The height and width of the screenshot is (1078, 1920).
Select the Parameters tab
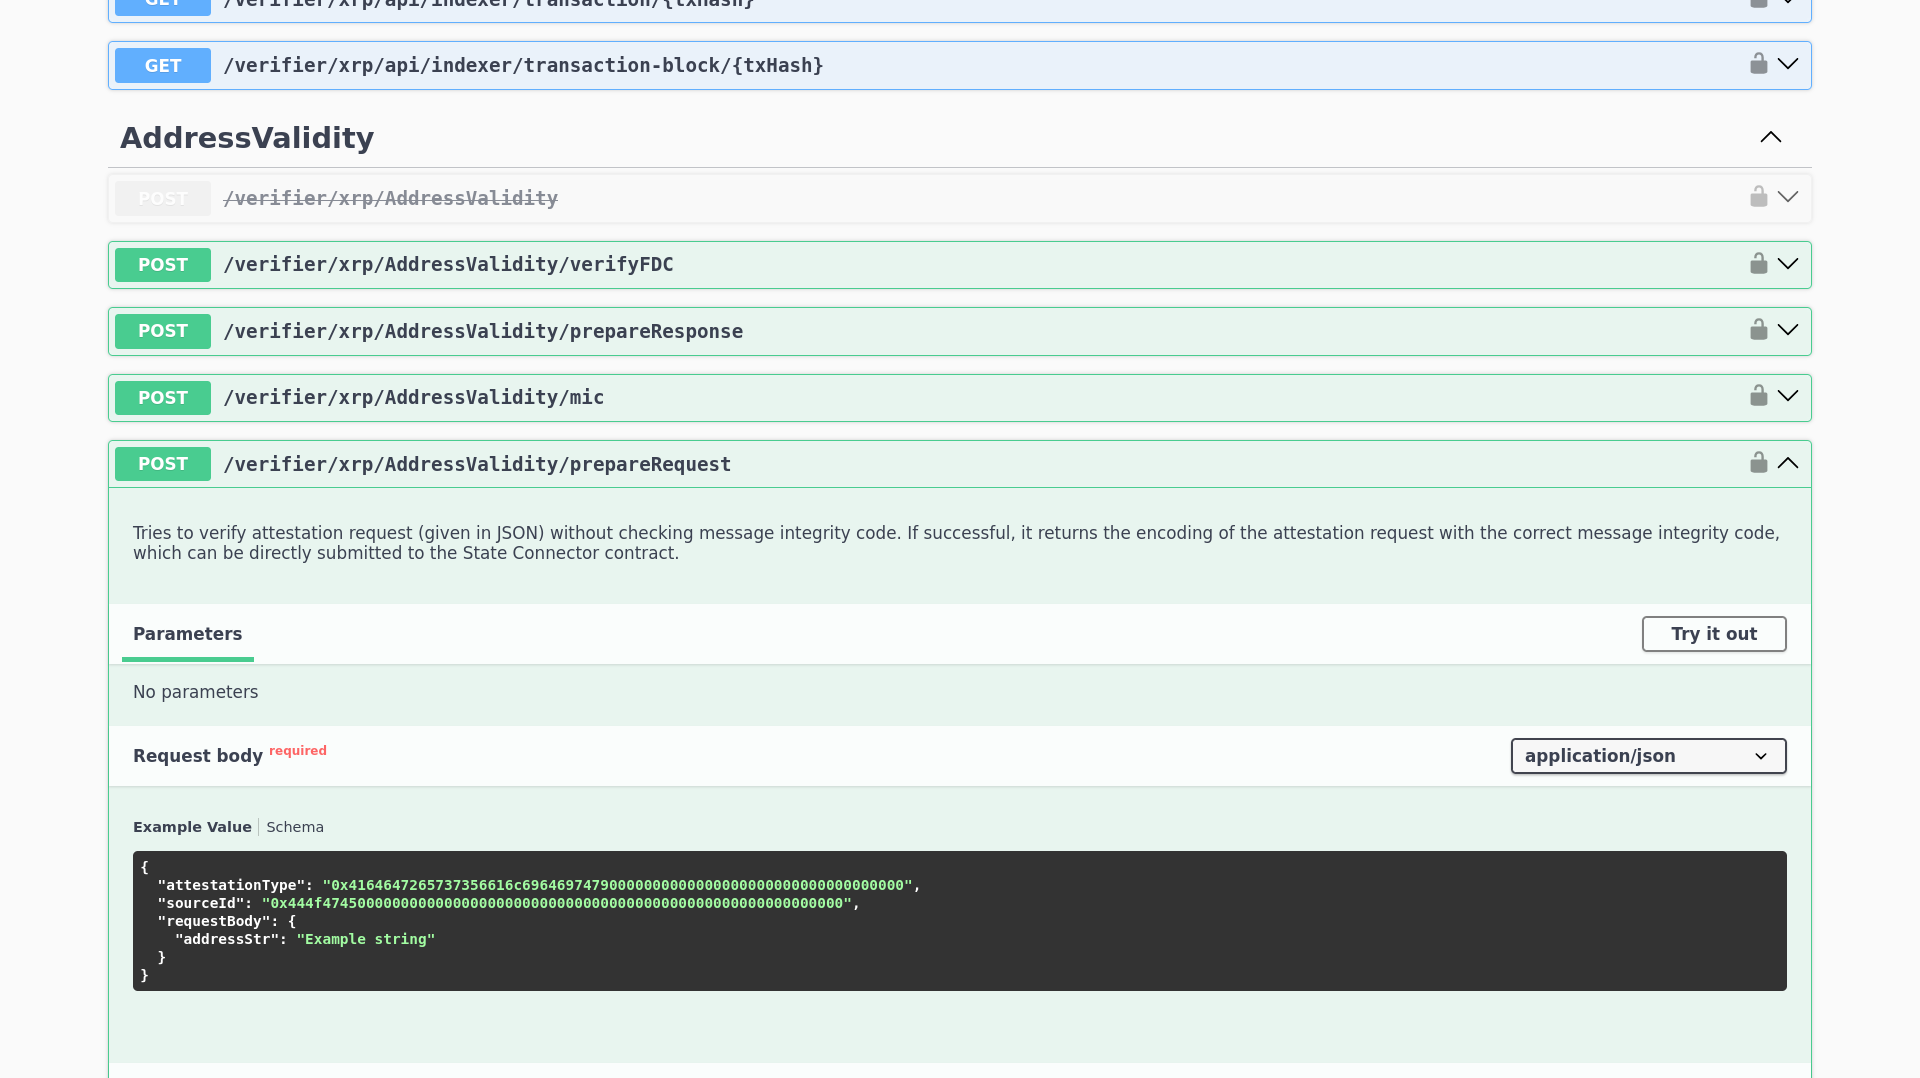(187, 633)
